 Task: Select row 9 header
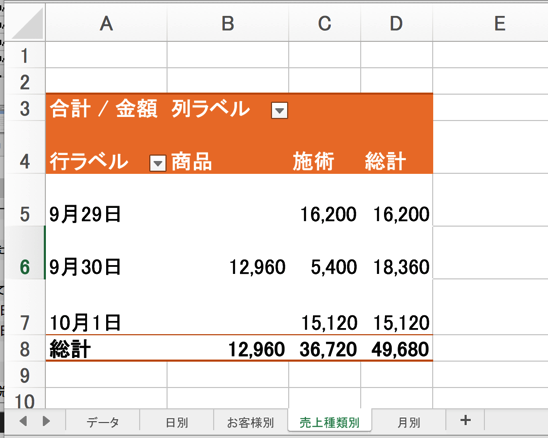24,374
